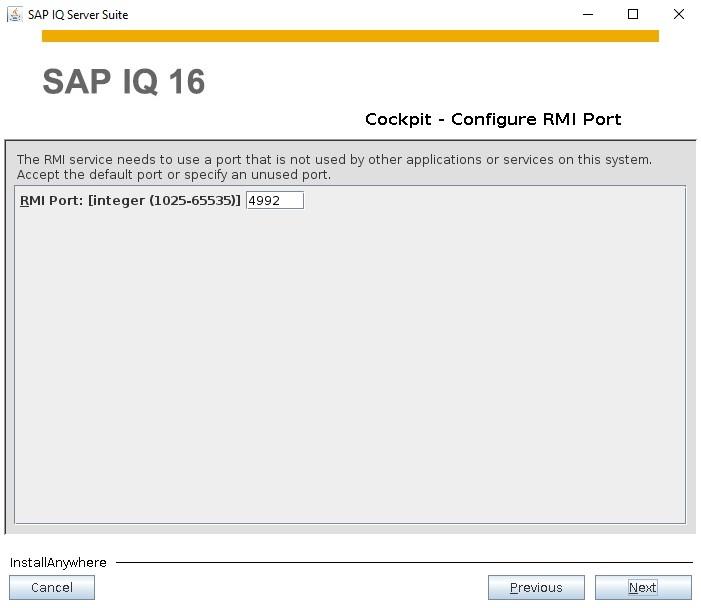The image size is (701, 608).
Task: Click the Next button
Action: 642,587
